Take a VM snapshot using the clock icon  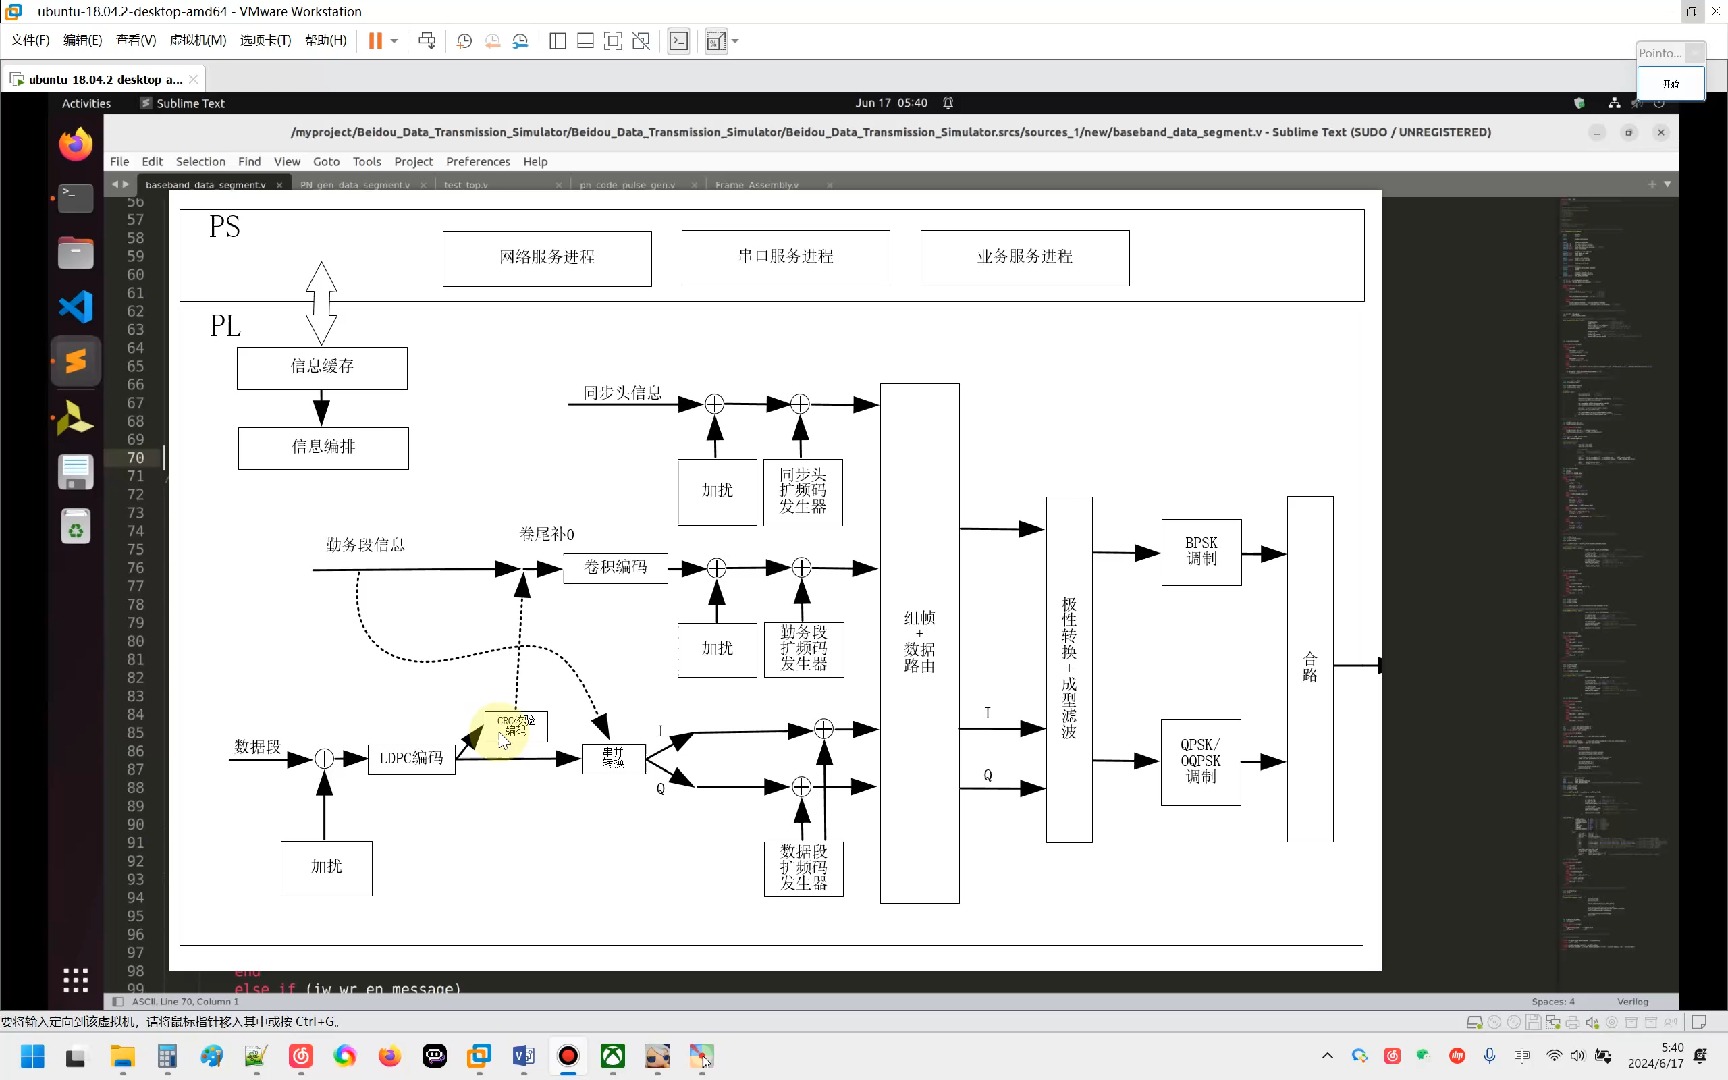pos(464,41)
